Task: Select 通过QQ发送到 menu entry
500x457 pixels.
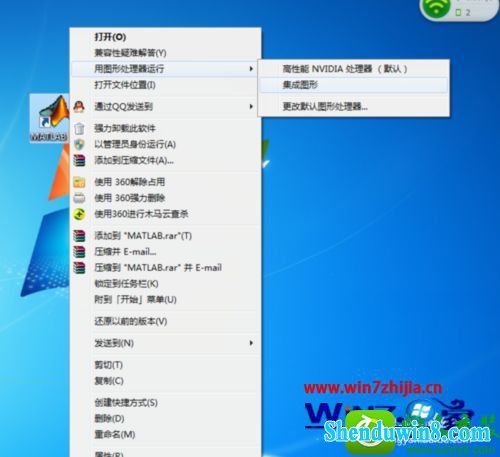Action: 165,107
